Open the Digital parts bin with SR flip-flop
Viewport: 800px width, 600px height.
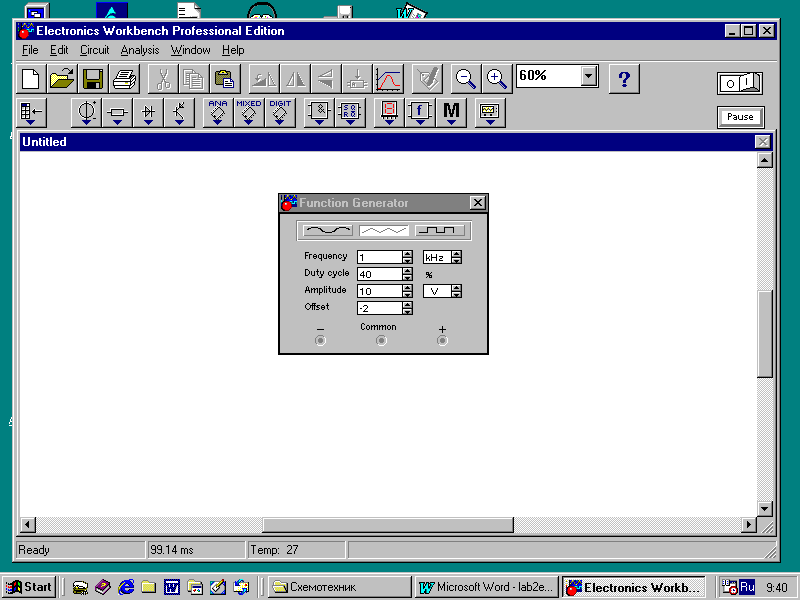point(351,112)
